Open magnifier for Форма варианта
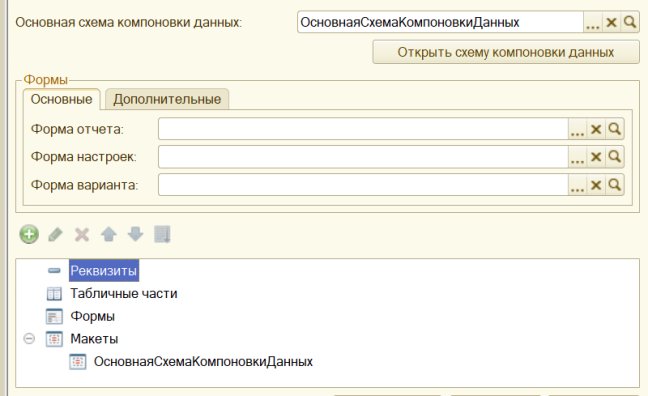 [615, 184]
